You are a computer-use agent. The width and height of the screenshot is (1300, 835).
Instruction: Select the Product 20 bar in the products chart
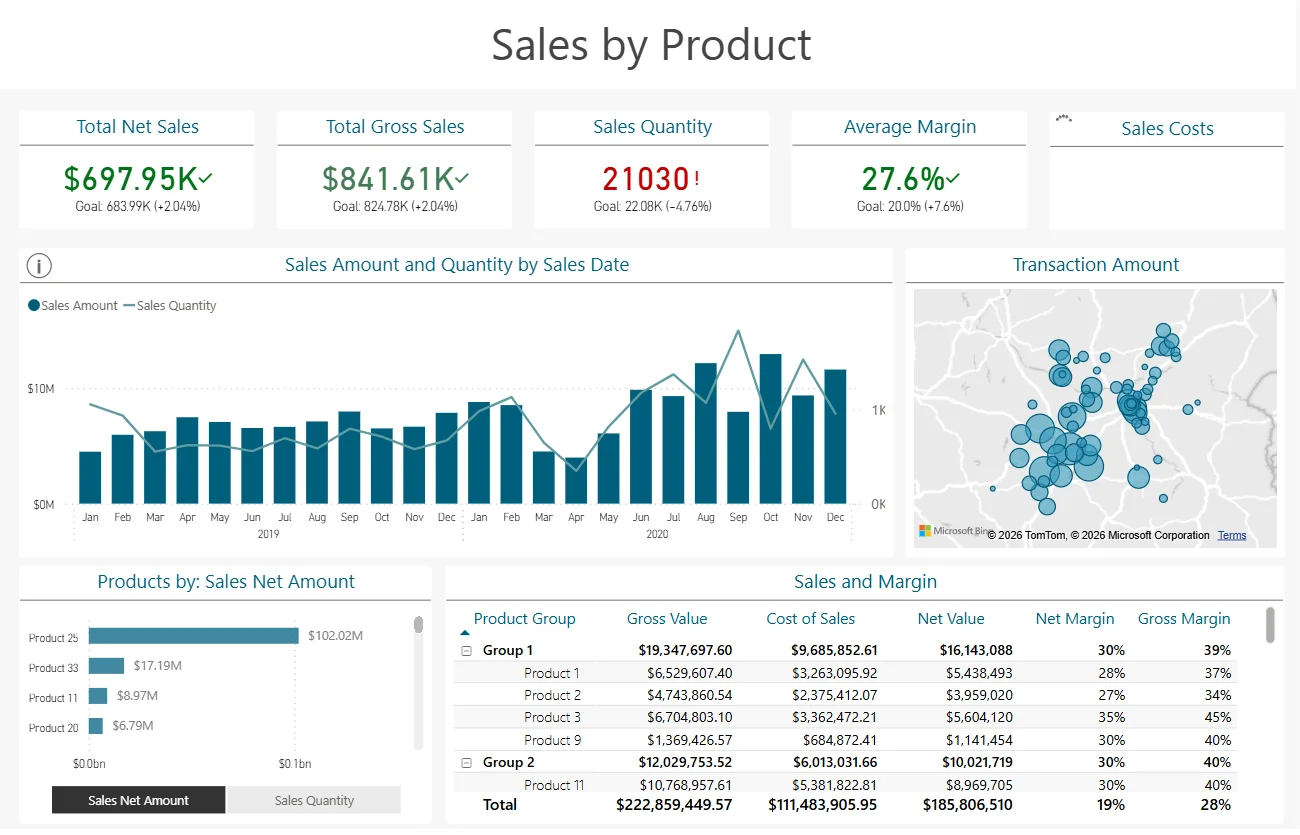(96, 727)
